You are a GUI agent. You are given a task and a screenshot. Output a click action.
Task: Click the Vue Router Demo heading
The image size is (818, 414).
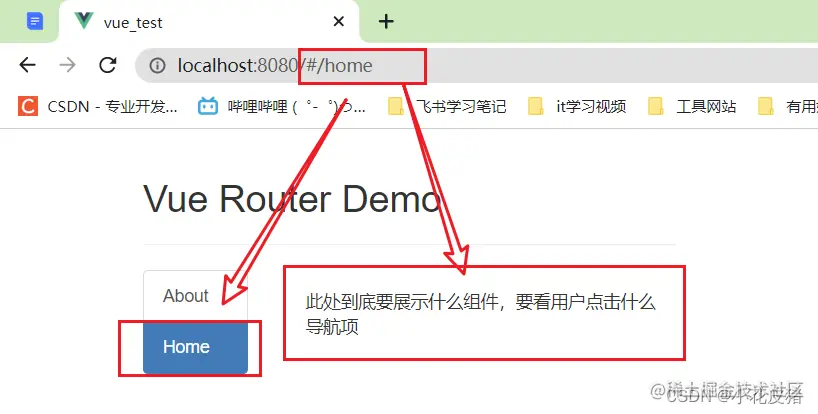292,199
